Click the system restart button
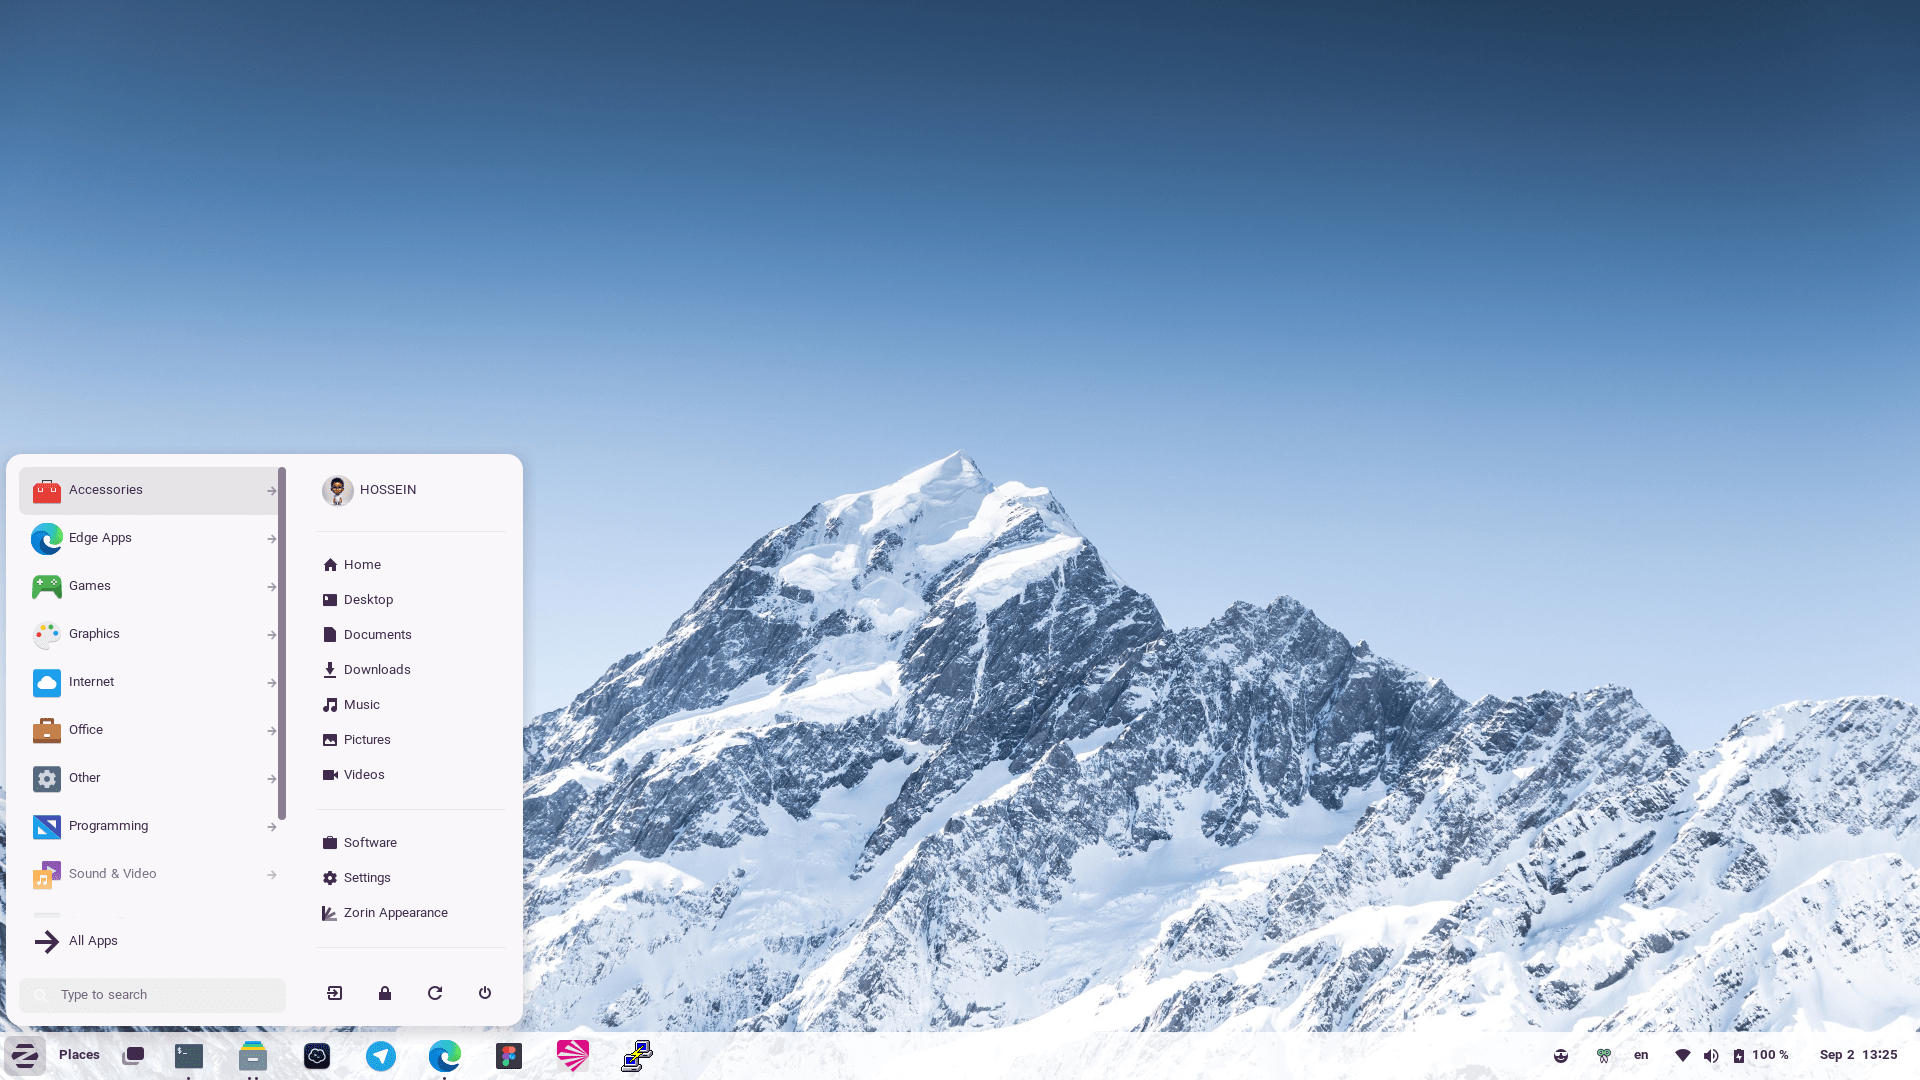The image size is (1920, 1080). pyautogui.click(x=435, y=993)
